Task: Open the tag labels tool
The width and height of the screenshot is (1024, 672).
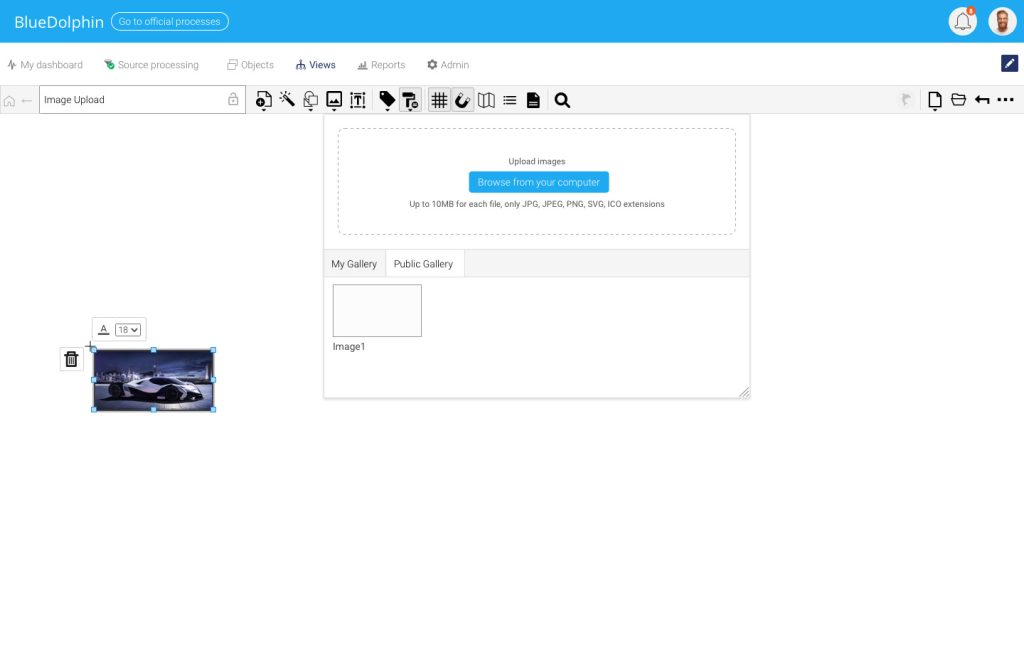Action: [387, 99]
